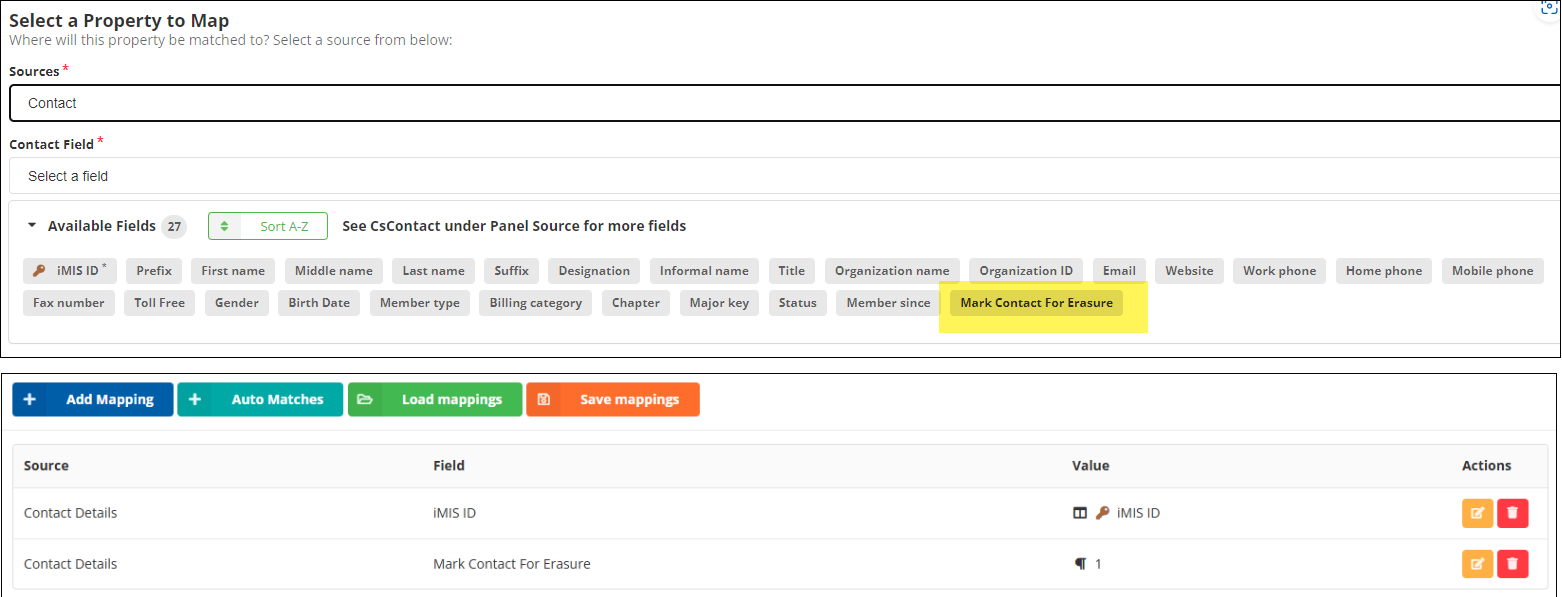Delete the Mark Contact For Erasure mapping

[1512, 564]
